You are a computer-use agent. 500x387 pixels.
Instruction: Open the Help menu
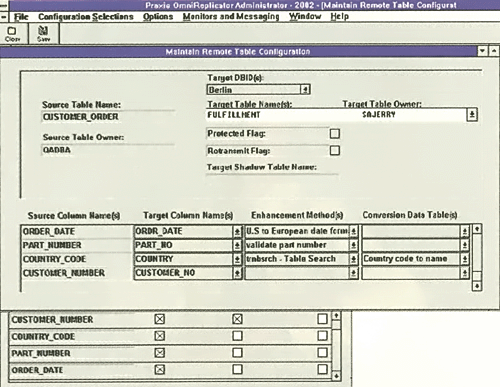pyautogui.click(x=339, y=17)
